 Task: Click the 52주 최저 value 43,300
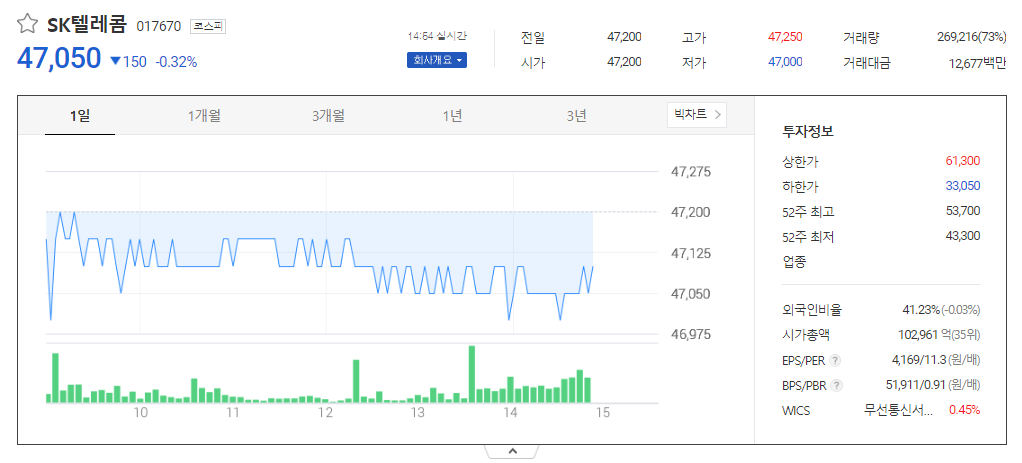click(x=963, y=235)
